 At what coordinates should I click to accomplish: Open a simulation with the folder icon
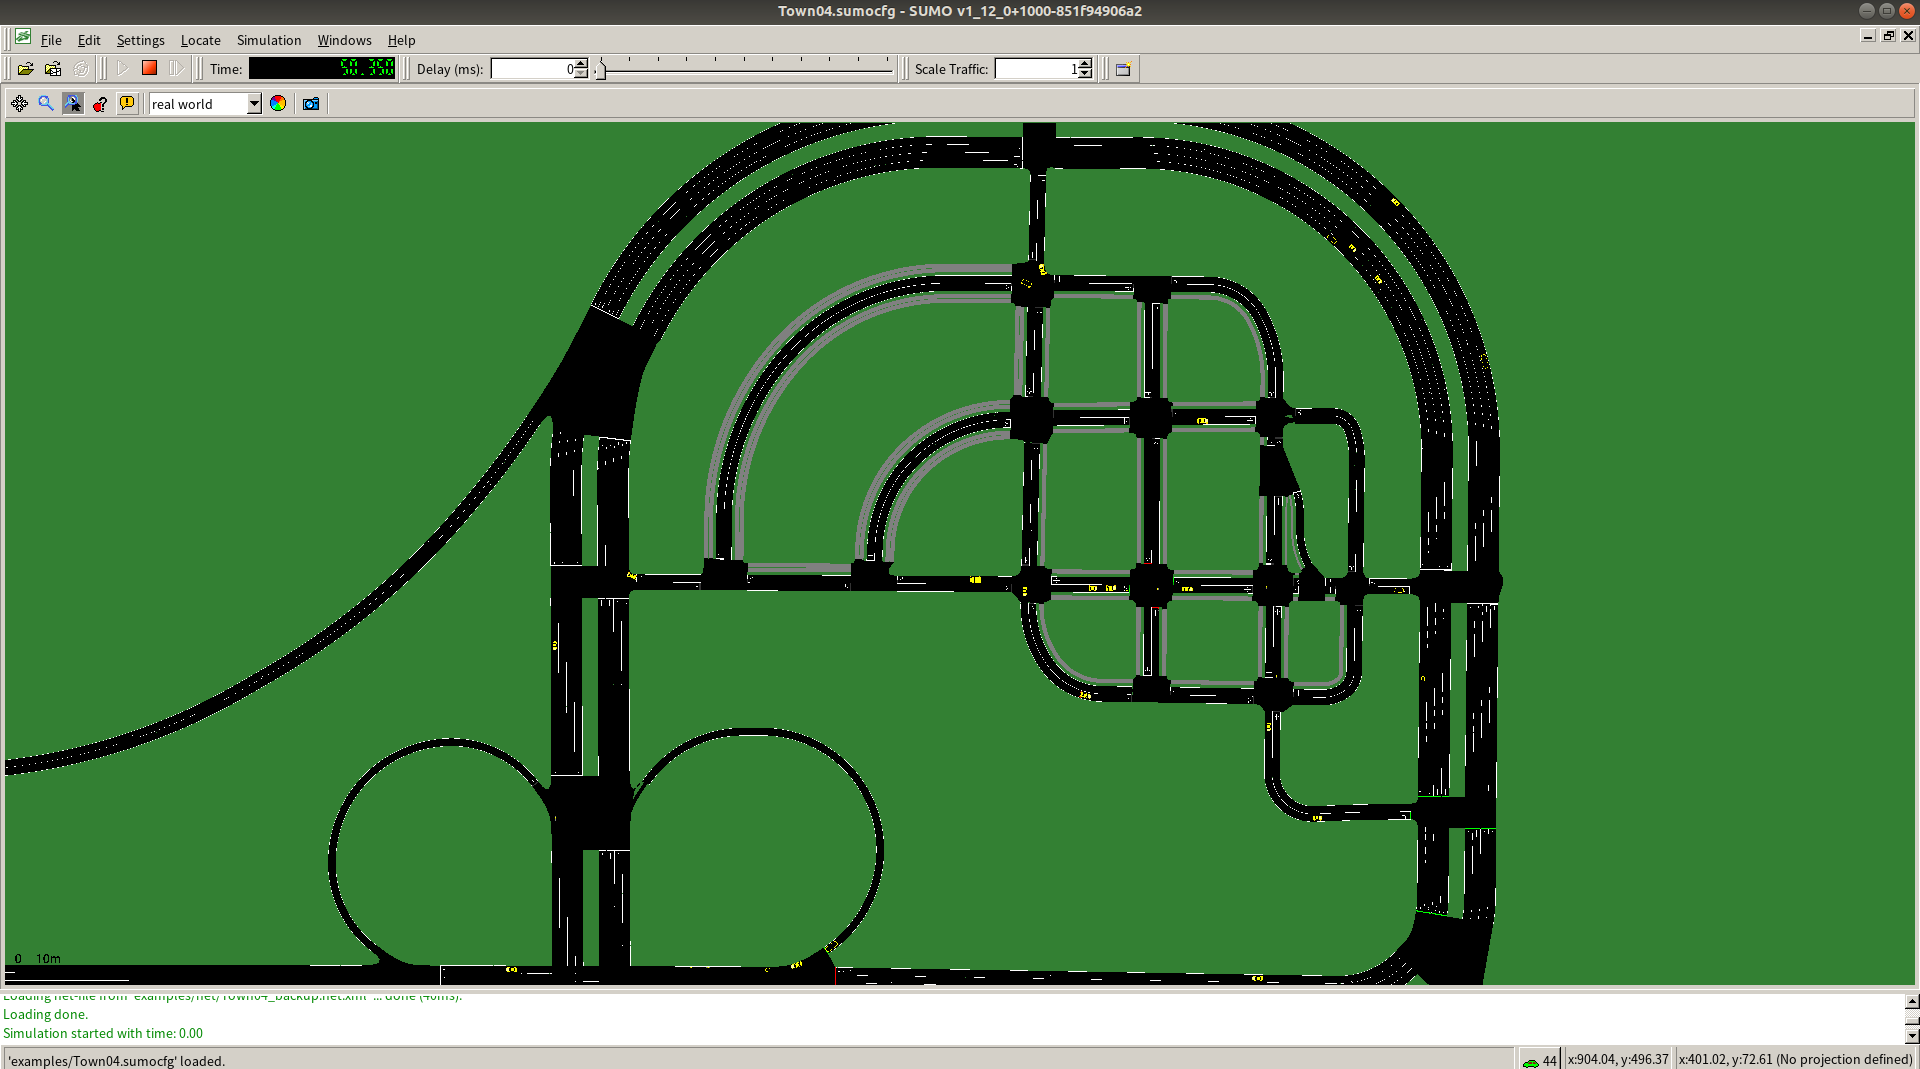click(26, 69)
